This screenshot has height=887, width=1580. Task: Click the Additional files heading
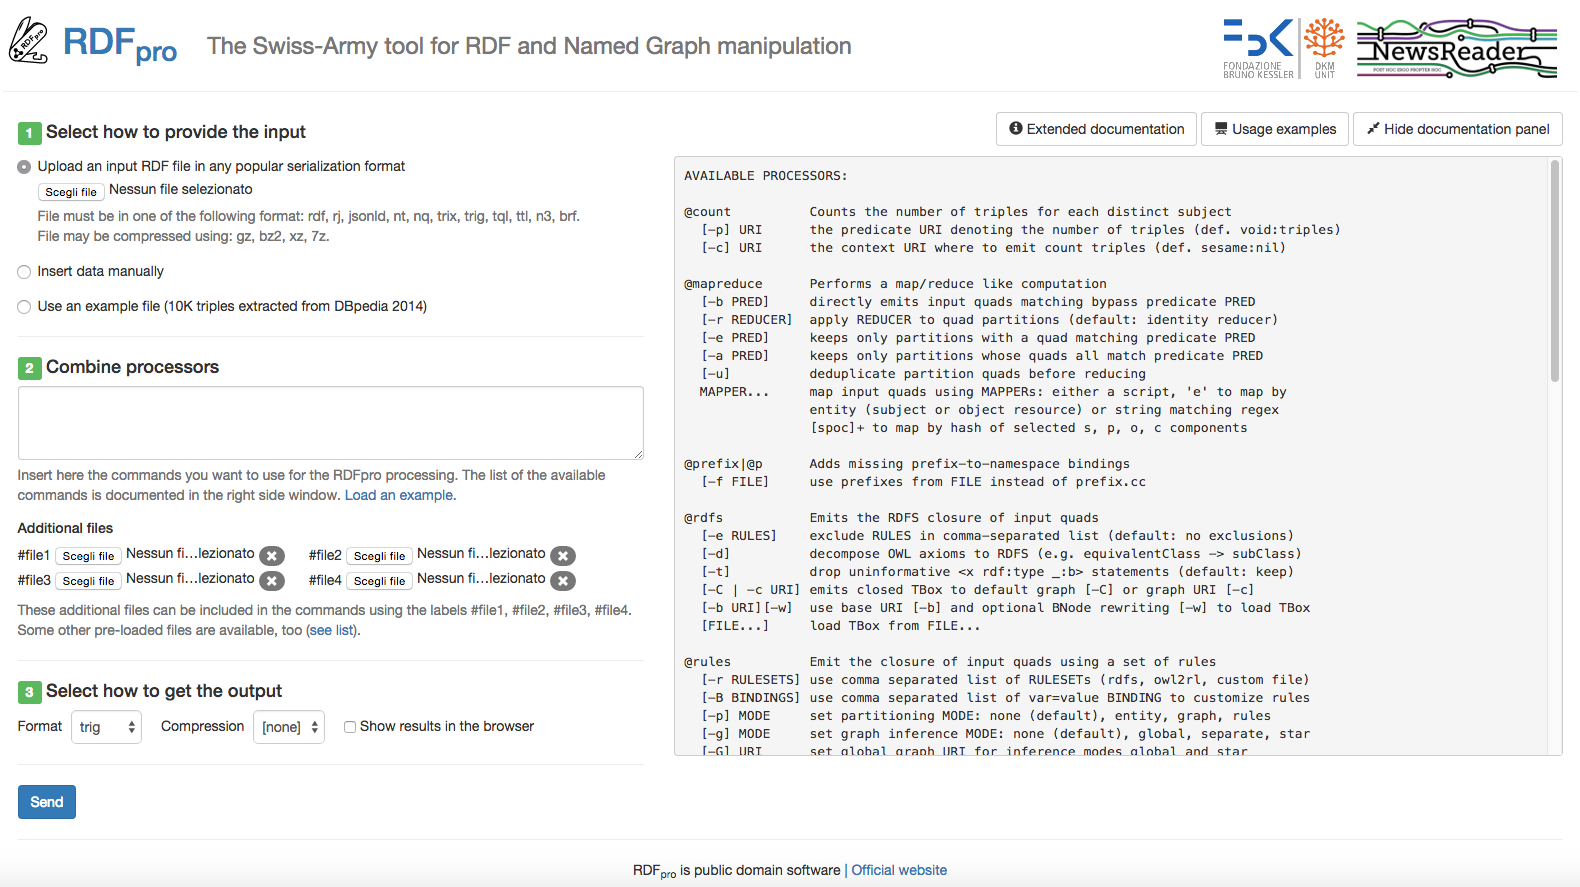[65, 528]
